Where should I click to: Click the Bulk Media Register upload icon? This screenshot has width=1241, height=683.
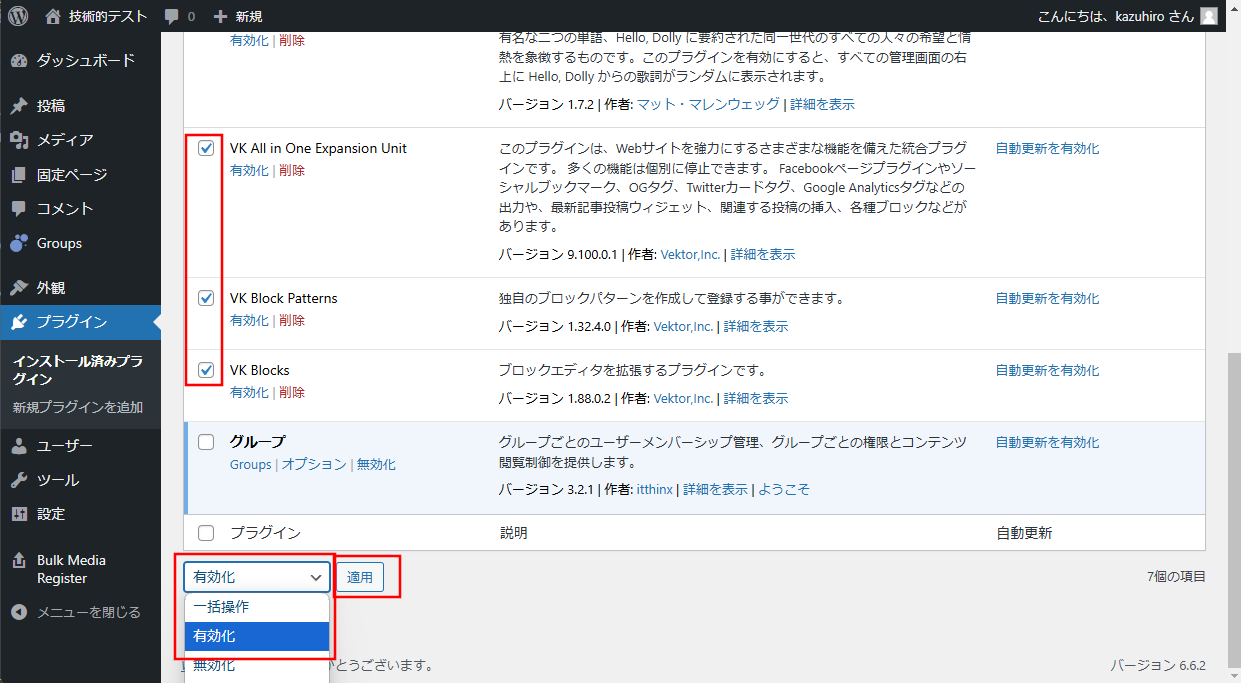(19, 561)
